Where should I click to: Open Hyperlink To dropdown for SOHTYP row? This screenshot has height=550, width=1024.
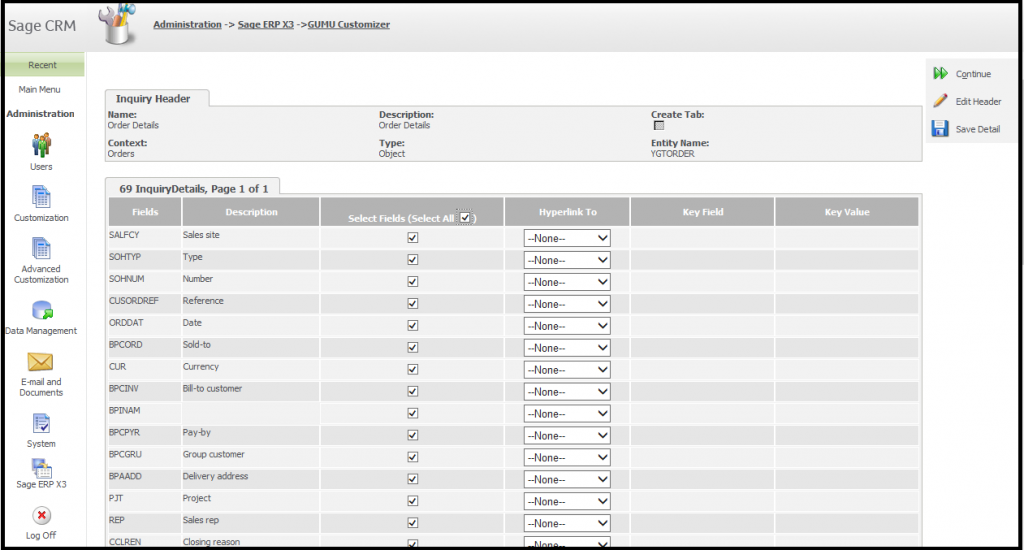(x=567, y=260)
